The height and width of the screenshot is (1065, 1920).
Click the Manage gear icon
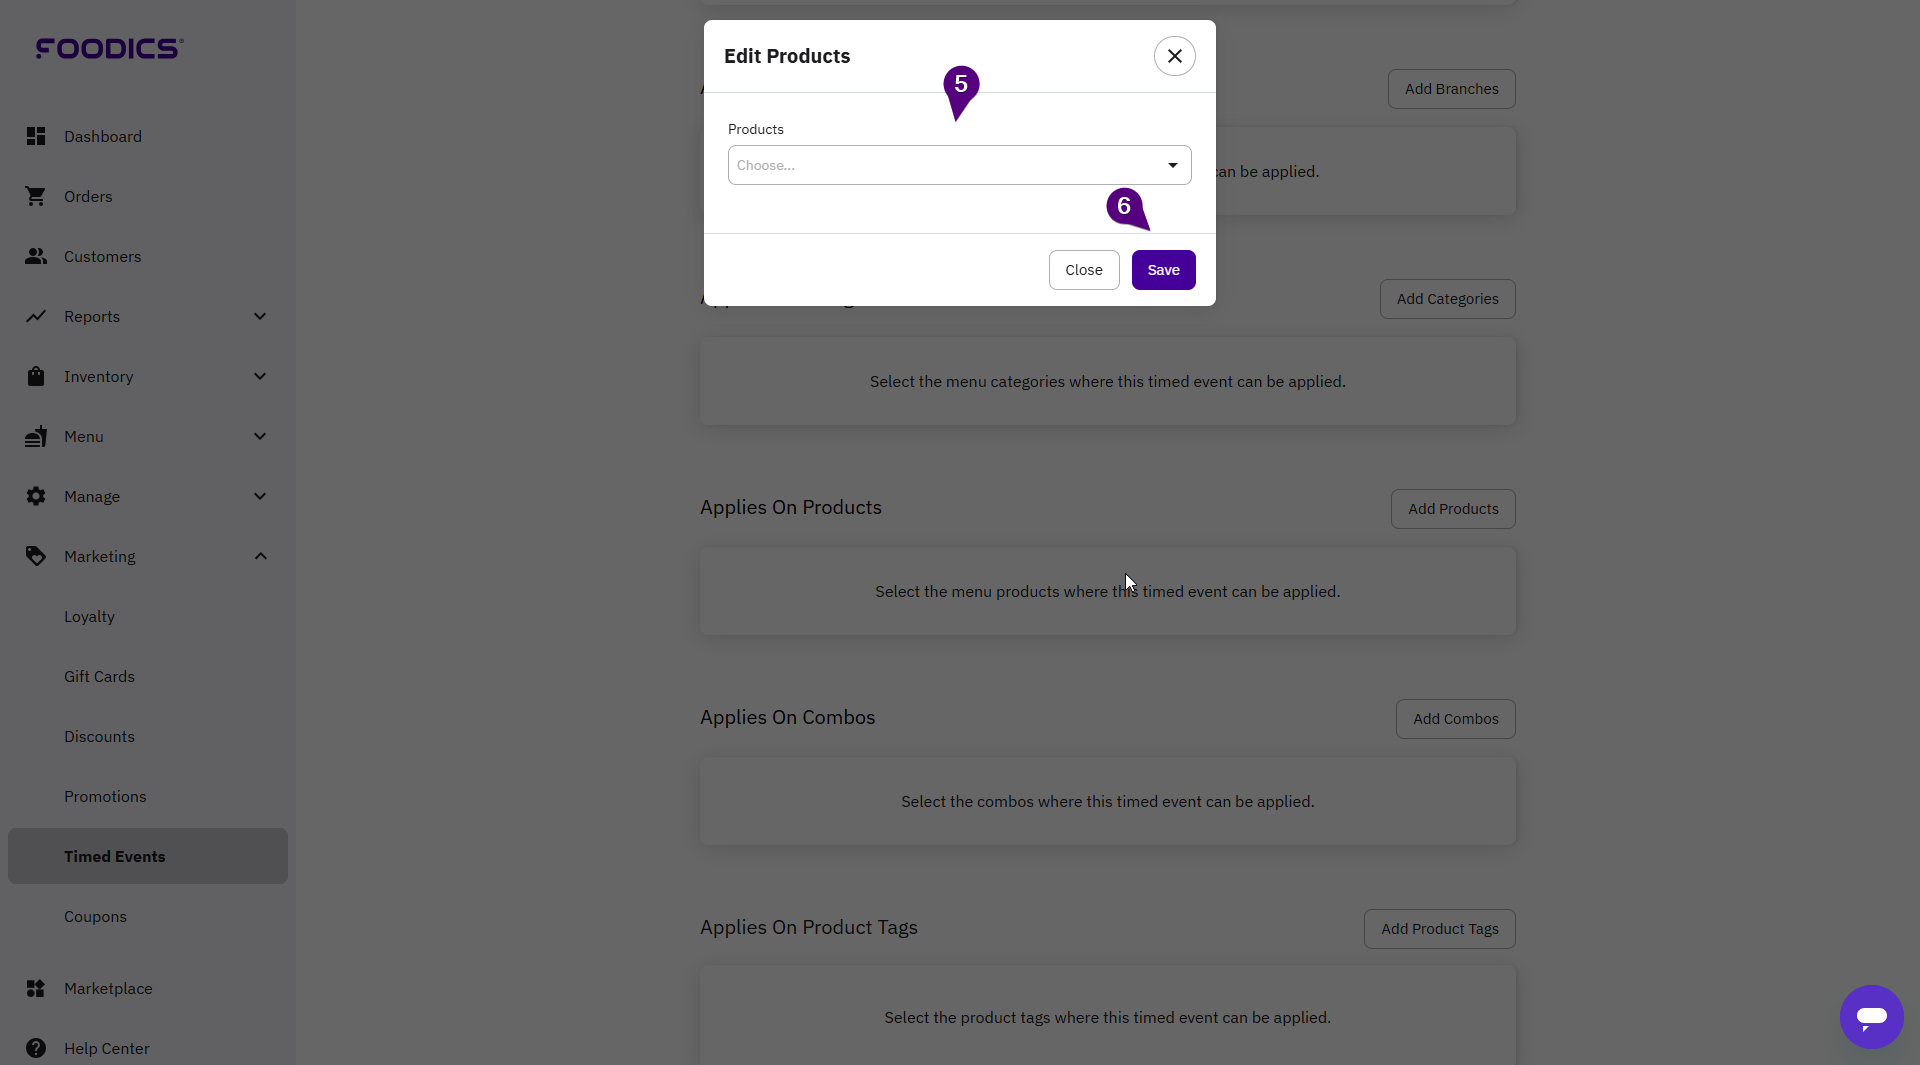[36, 496]
